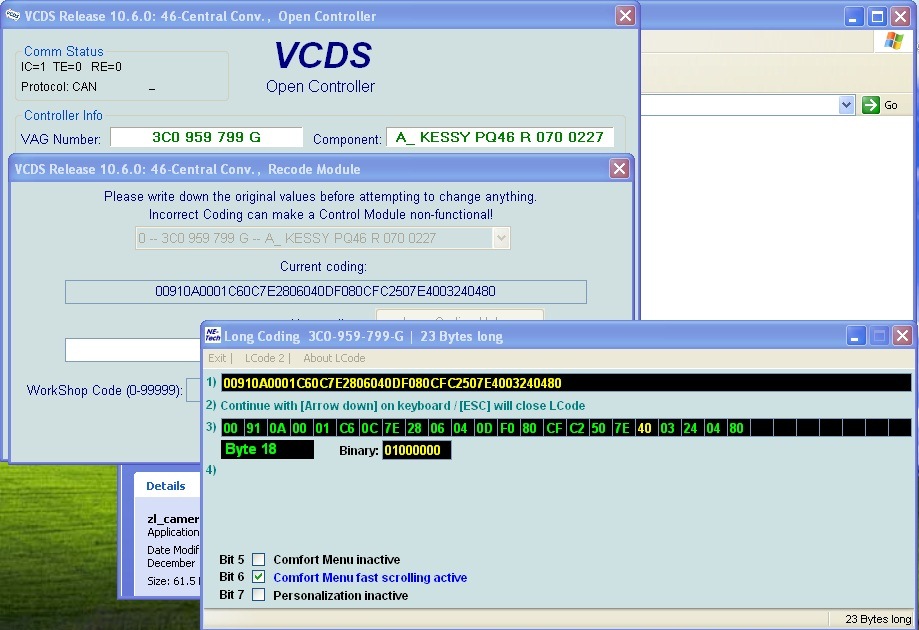Click the new coding input box in Recode Module
Image resolution: width=919 pixels, height=630 pixels.
point(133,350)
